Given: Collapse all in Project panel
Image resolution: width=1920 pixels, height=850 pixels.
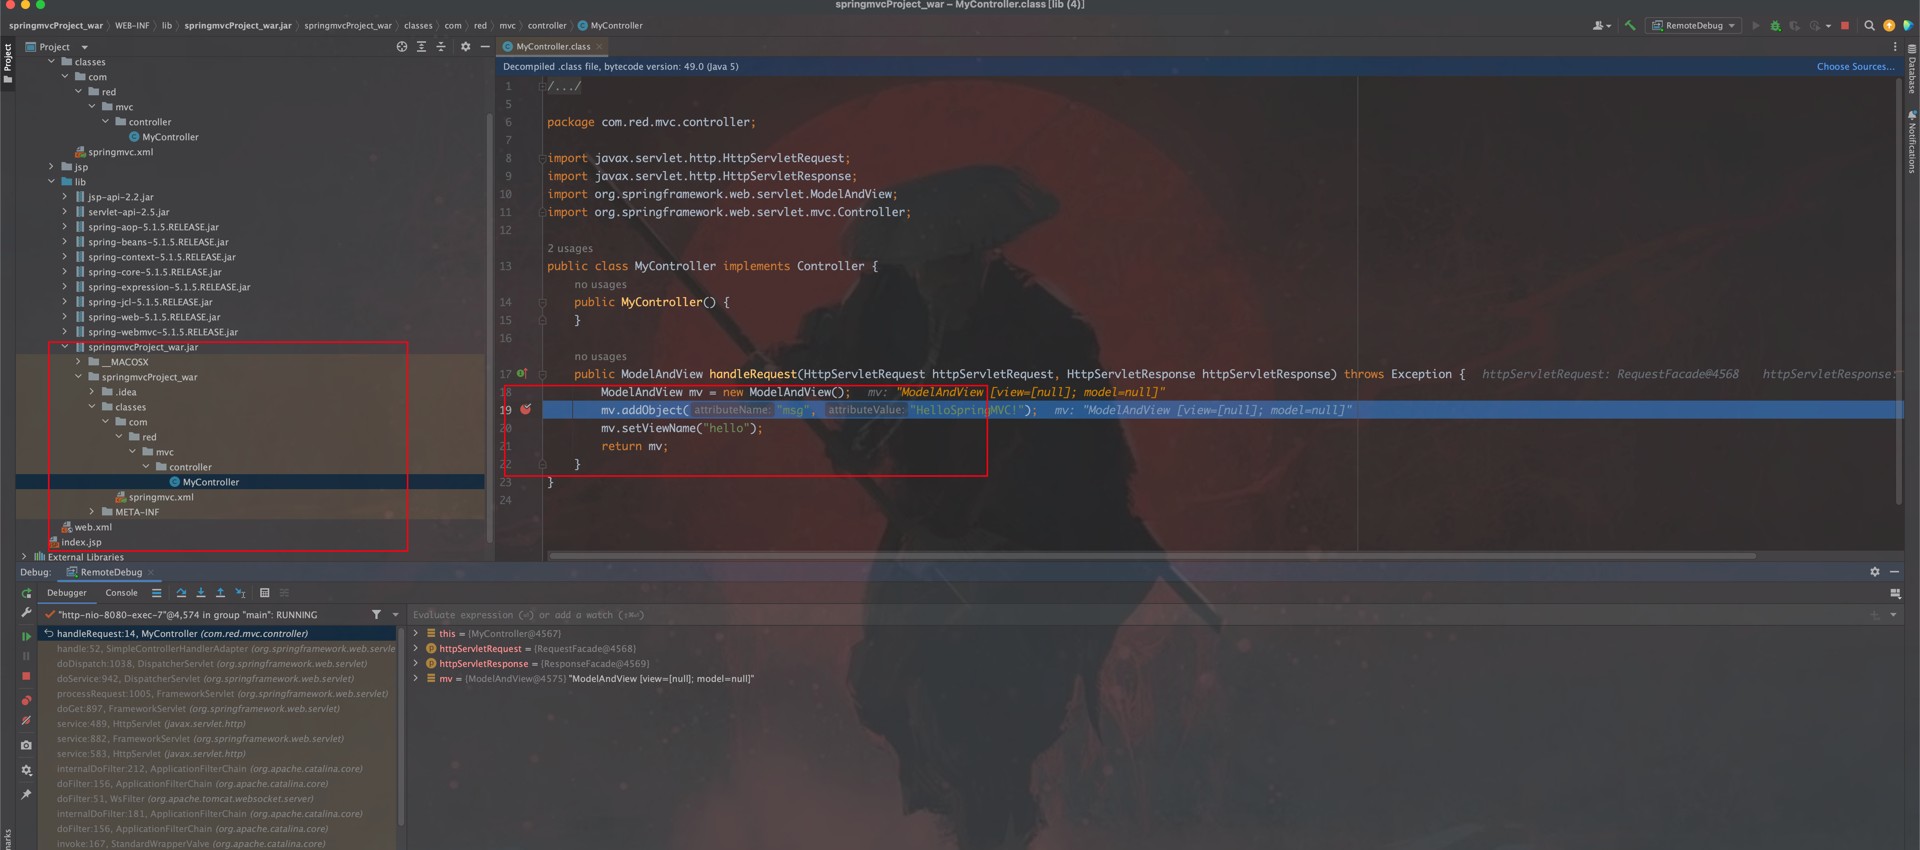Looking at the screenshot, I should click(440, 47).
